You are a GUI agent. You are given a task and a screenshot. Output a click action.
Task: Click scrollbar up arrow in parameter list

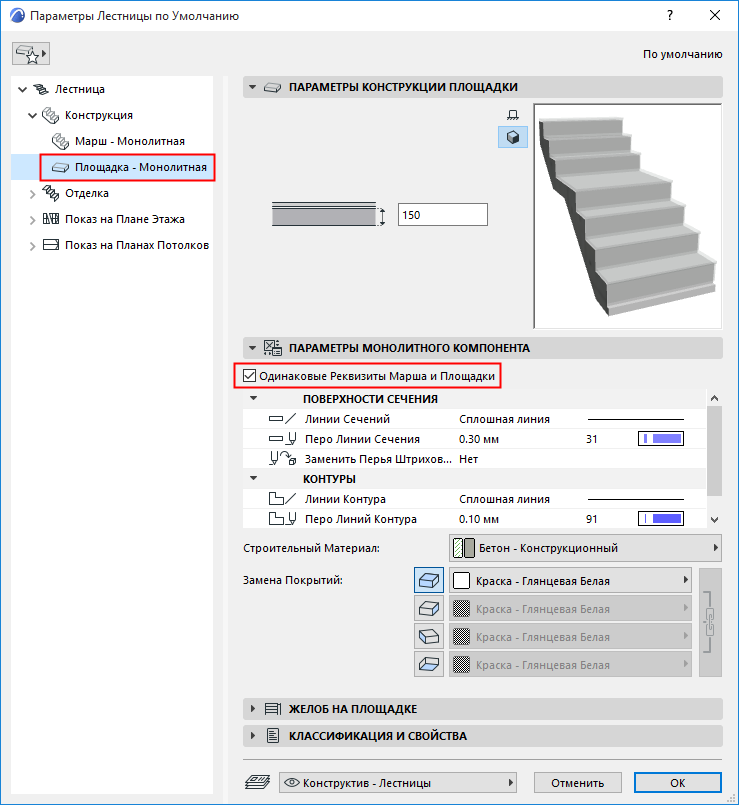click(x=714, y=398)
